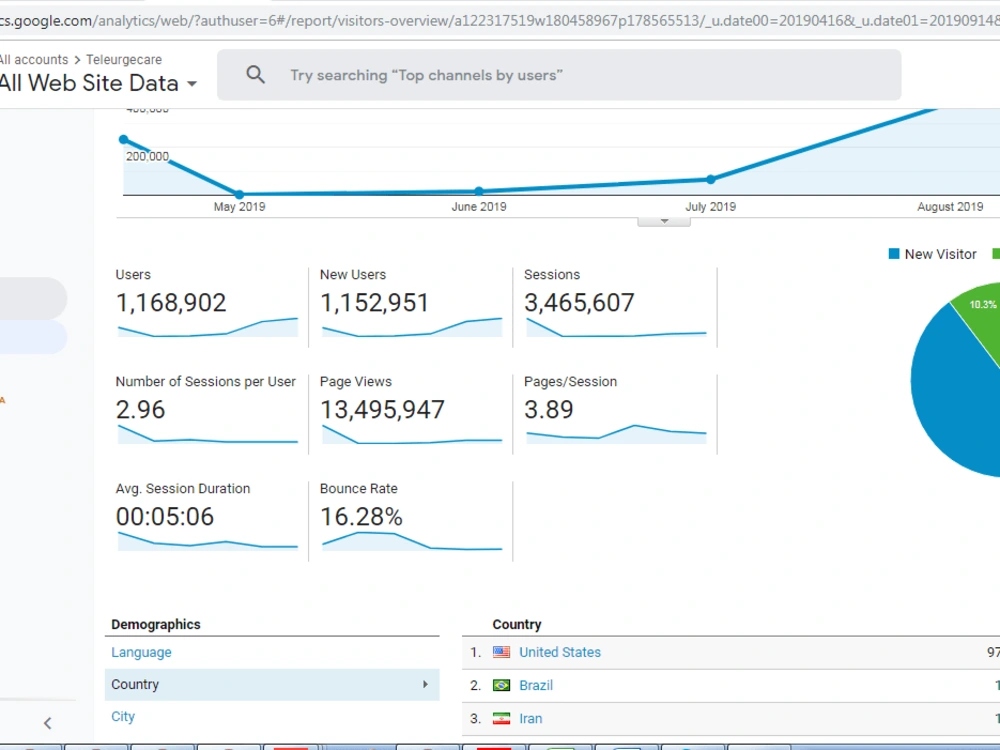This screenshot has width=1000, height=750.
Task: Select the June 2019 data point on chart
Action: pos(479,191)
